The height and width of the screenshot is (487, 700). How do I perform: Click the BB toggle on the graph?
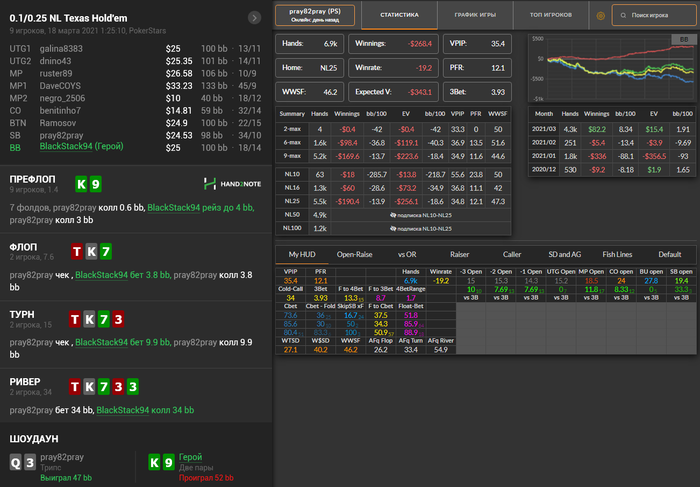click(683, 39)
